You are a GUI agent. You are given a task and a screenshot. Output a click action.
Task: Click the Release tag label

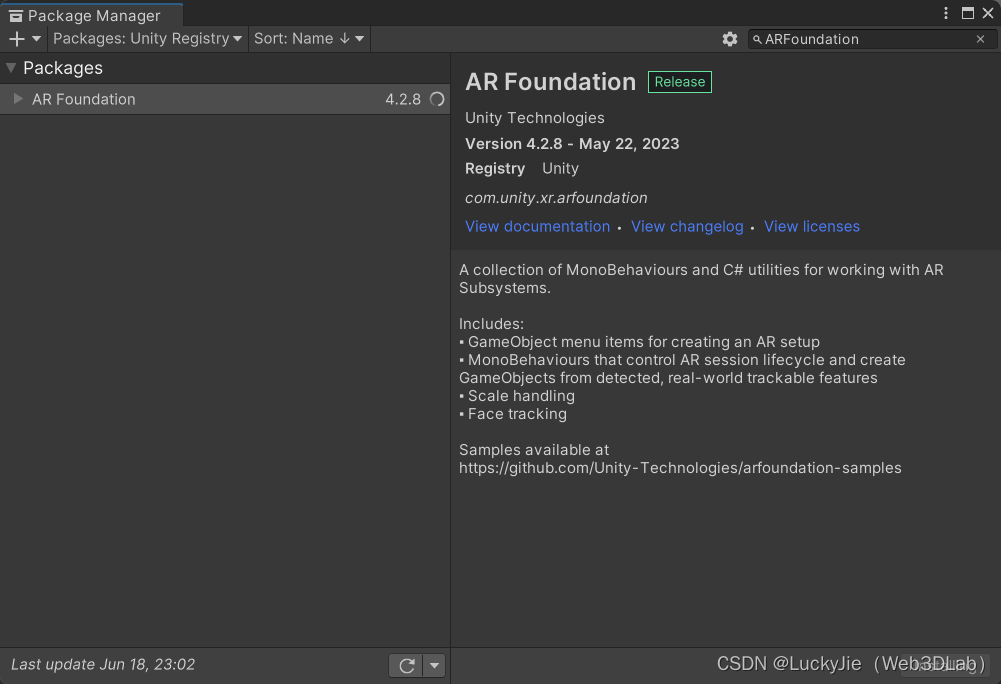679,82
